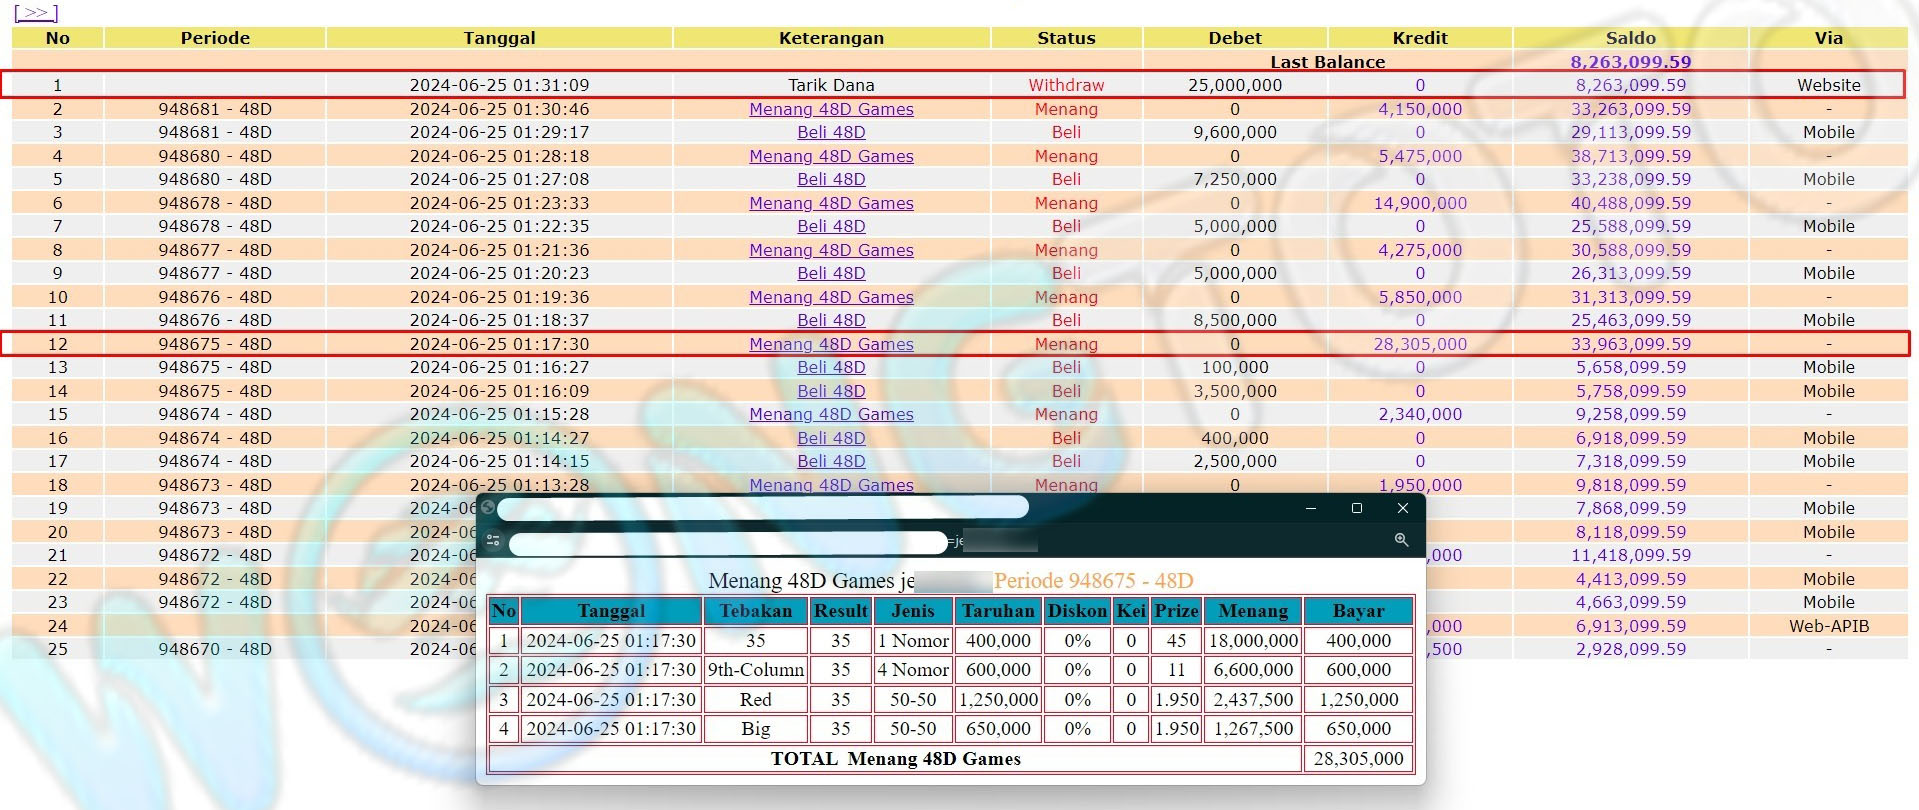Maximize the popup window
This screenshot has height=810, width=1919.
pyautogui.click(x=1356, y=508)
